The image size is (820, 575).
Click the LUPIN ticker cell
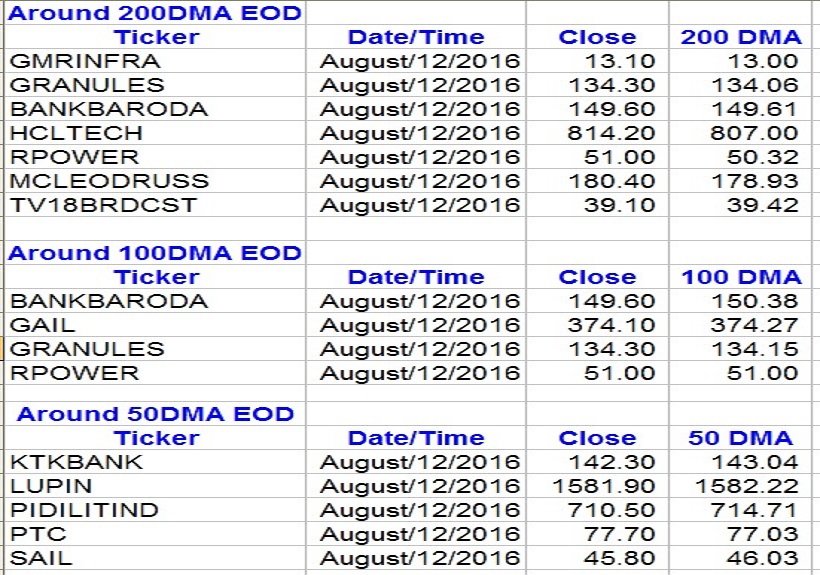(x=50, y=486)
